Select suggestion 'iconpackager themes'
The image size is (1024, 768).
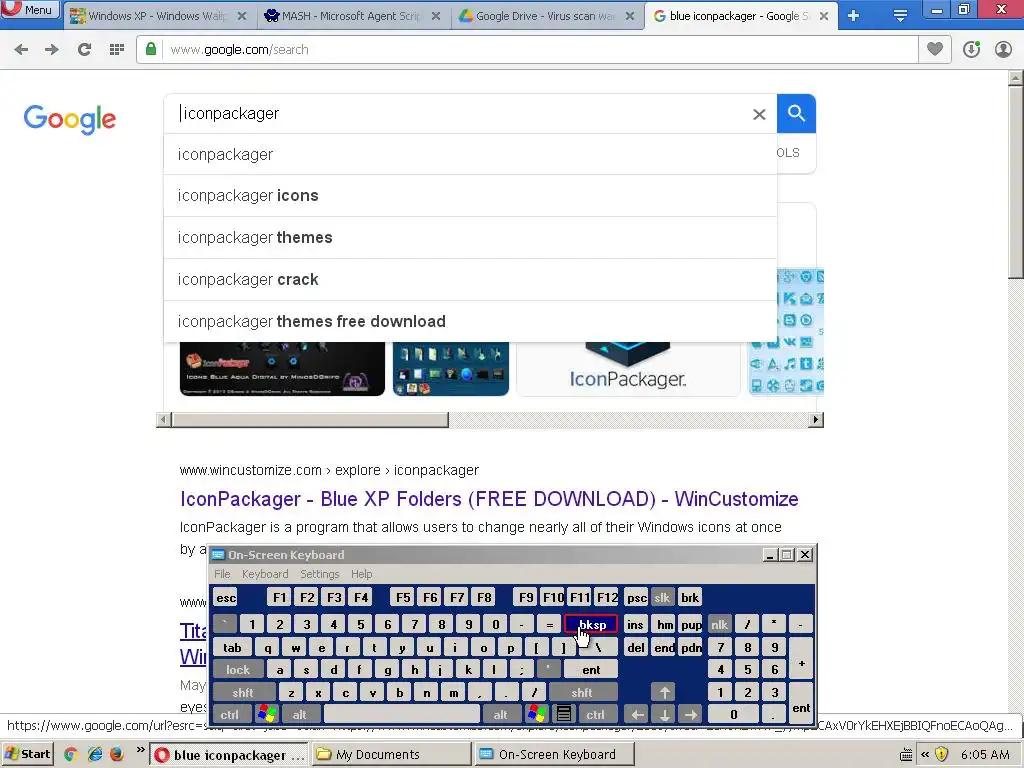coord(470,238)
